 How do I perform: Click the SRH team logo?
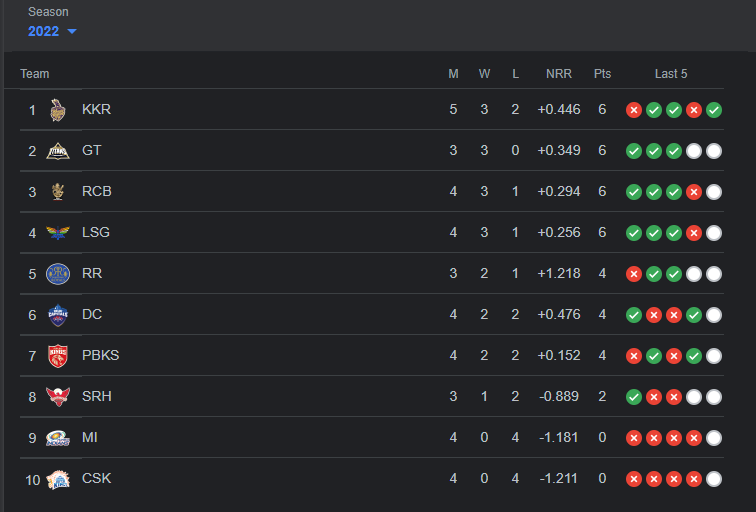click(58, 397)
